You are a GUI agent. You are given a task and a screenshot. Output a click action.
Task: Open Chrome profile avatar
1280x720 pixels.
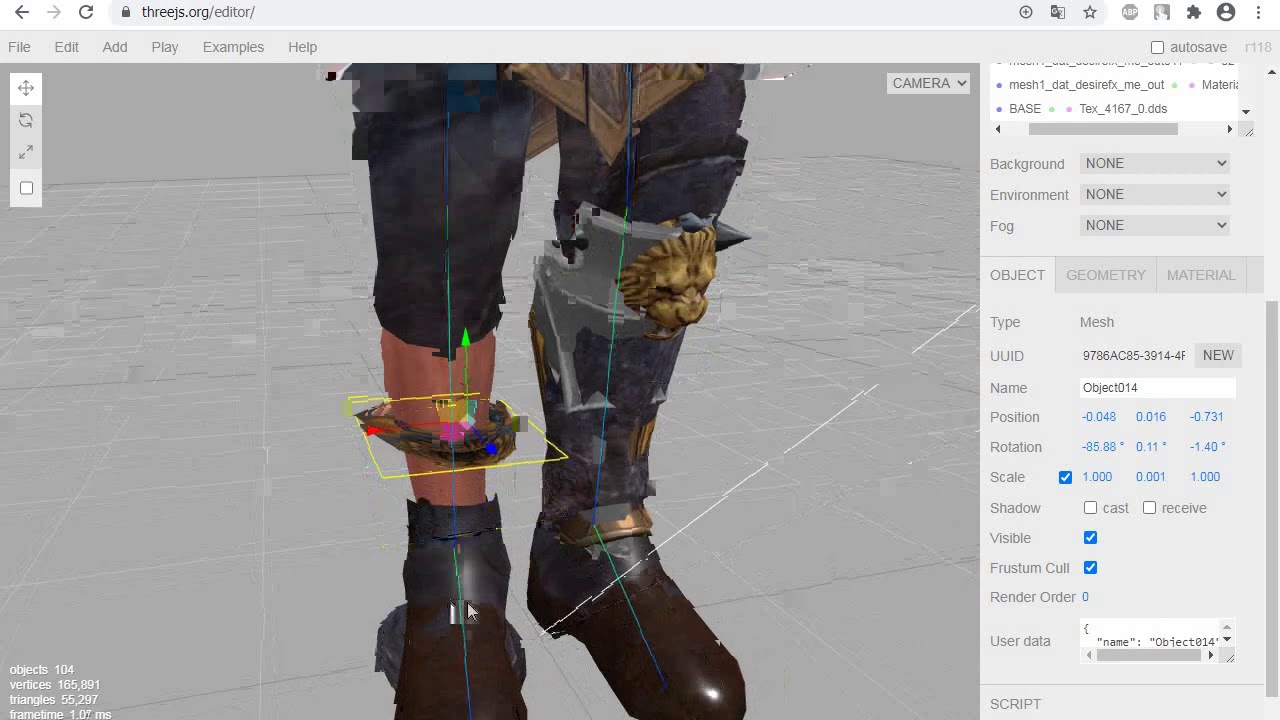1226,12
